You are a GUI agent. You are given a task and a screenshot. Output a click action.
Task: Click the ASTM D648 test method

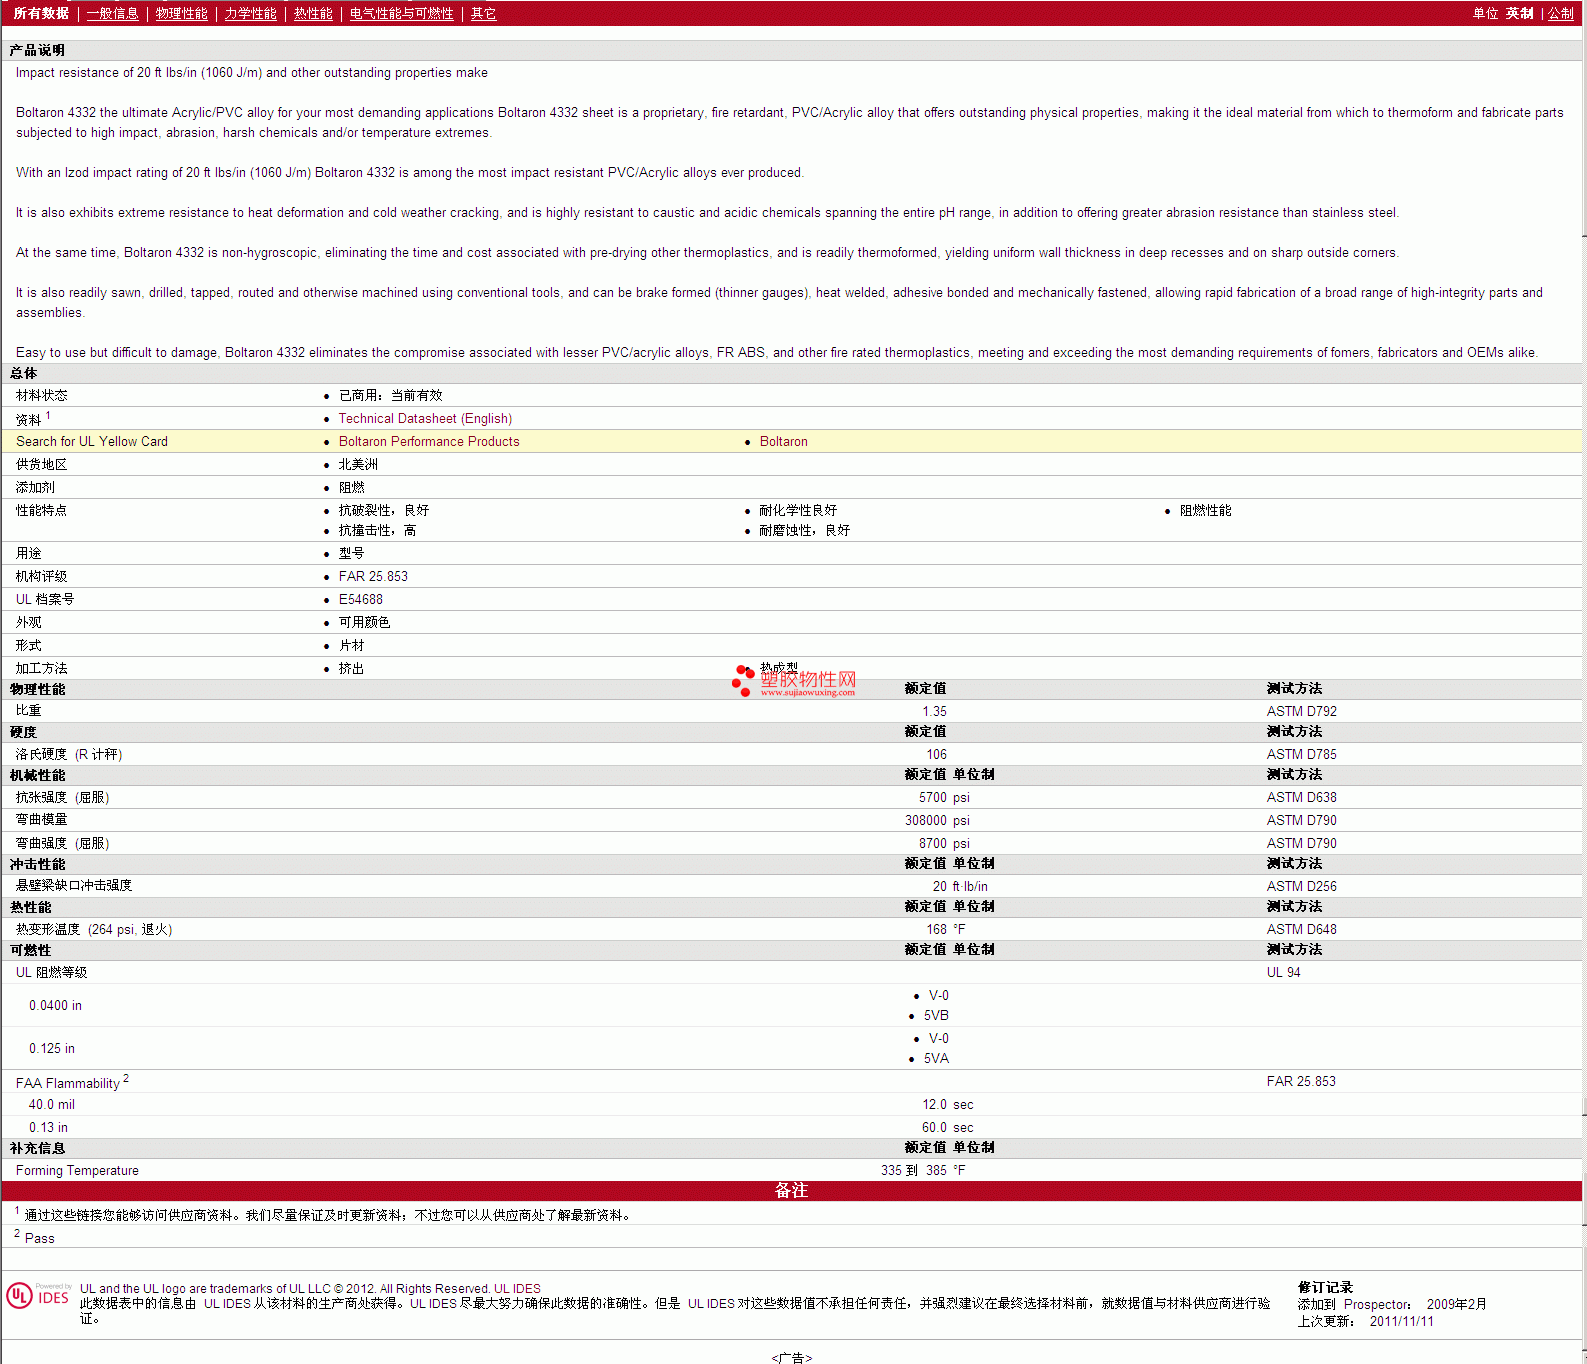click(1302, 929)
